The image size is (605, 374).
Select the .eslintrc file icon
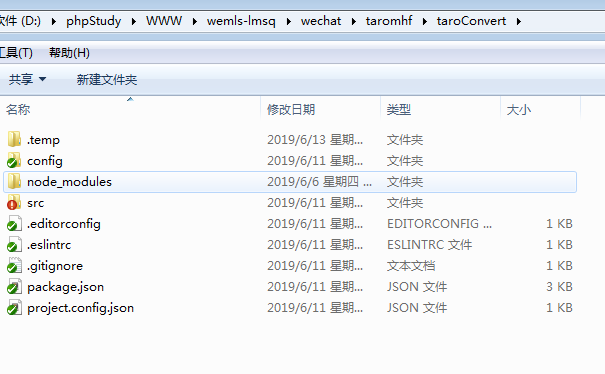point(14,245)
